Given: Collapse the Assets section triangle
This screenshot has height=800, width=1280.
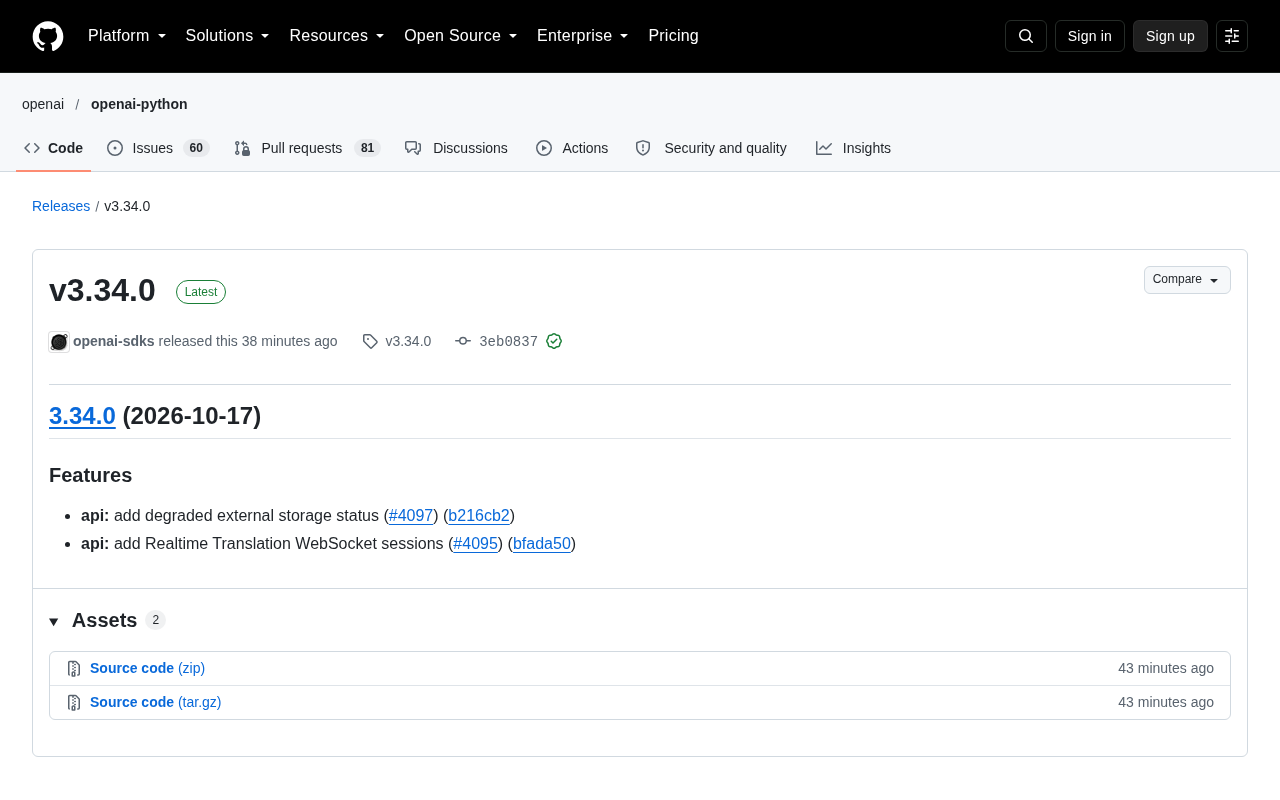Looking at the screenshot, I should 54,622.
